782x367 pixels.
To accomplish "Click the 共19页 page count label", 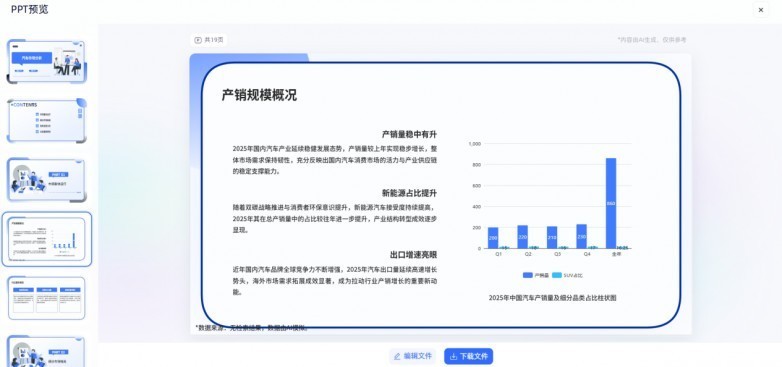I will click(214, 40).
